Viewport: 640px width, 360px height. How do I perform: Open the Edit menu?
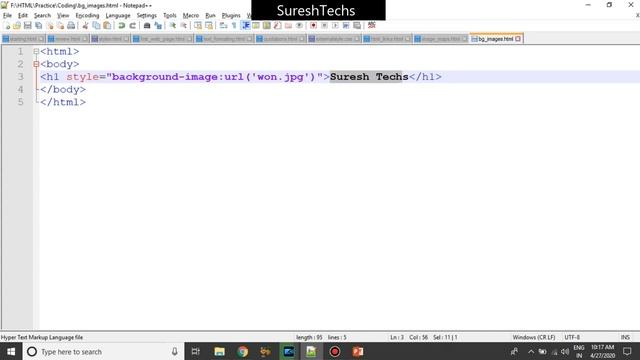coord(23,16)
